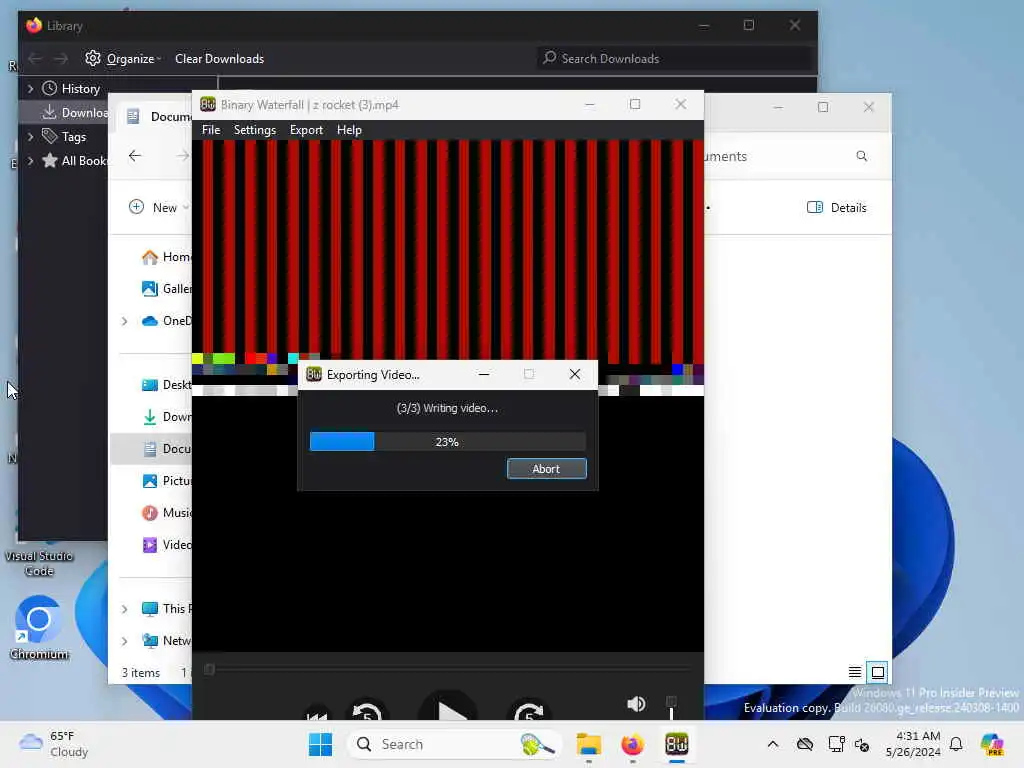The height and width of the screenshot is (768, 1024).
Task: Open Network in File Explorer sidebar
Action: [x=167, y=641]
